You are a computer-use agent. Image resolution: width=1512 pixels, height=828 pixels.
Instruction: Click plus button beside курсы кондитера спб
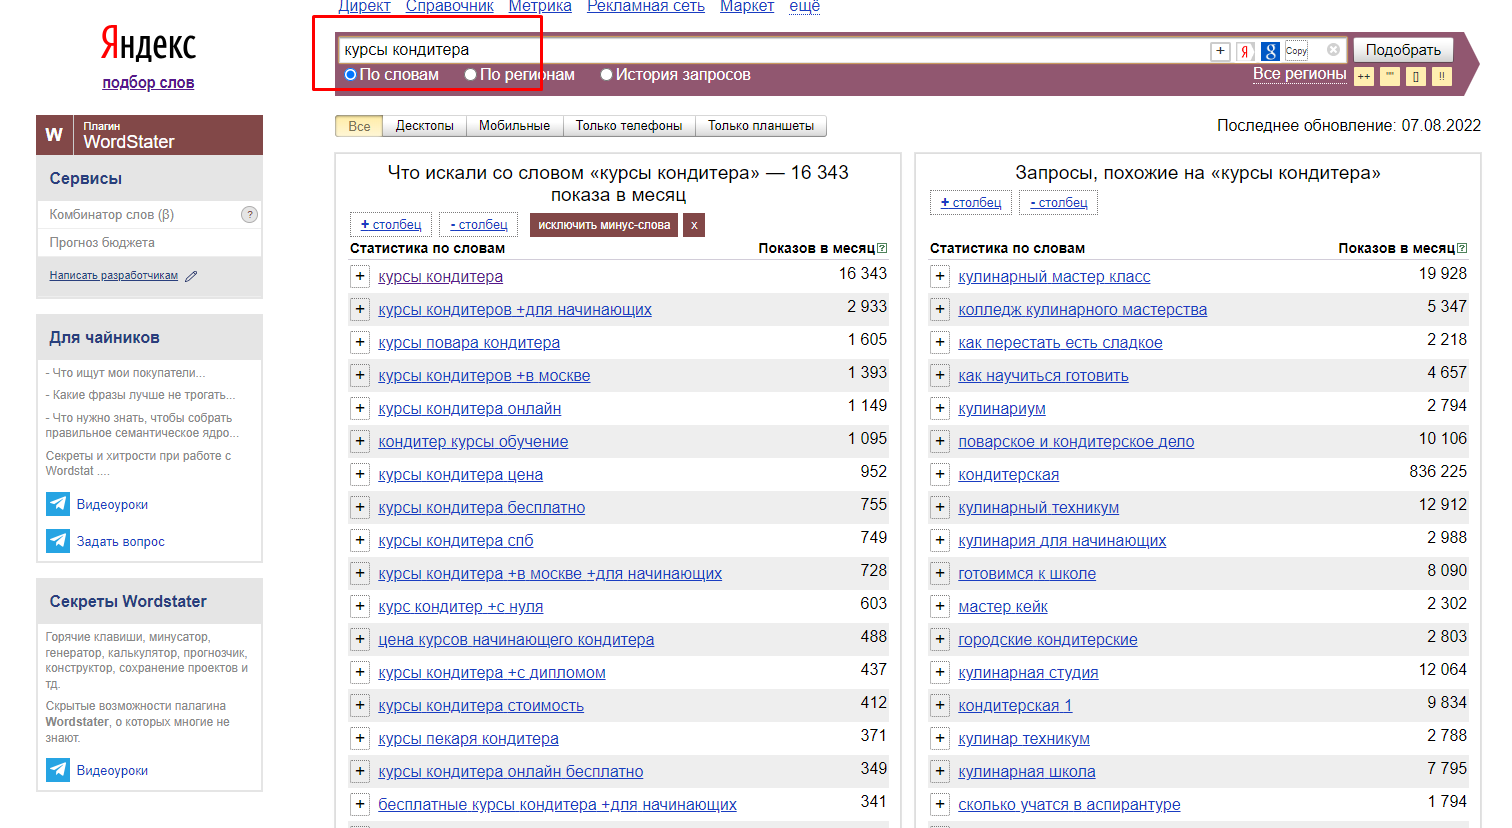[360, 540]
